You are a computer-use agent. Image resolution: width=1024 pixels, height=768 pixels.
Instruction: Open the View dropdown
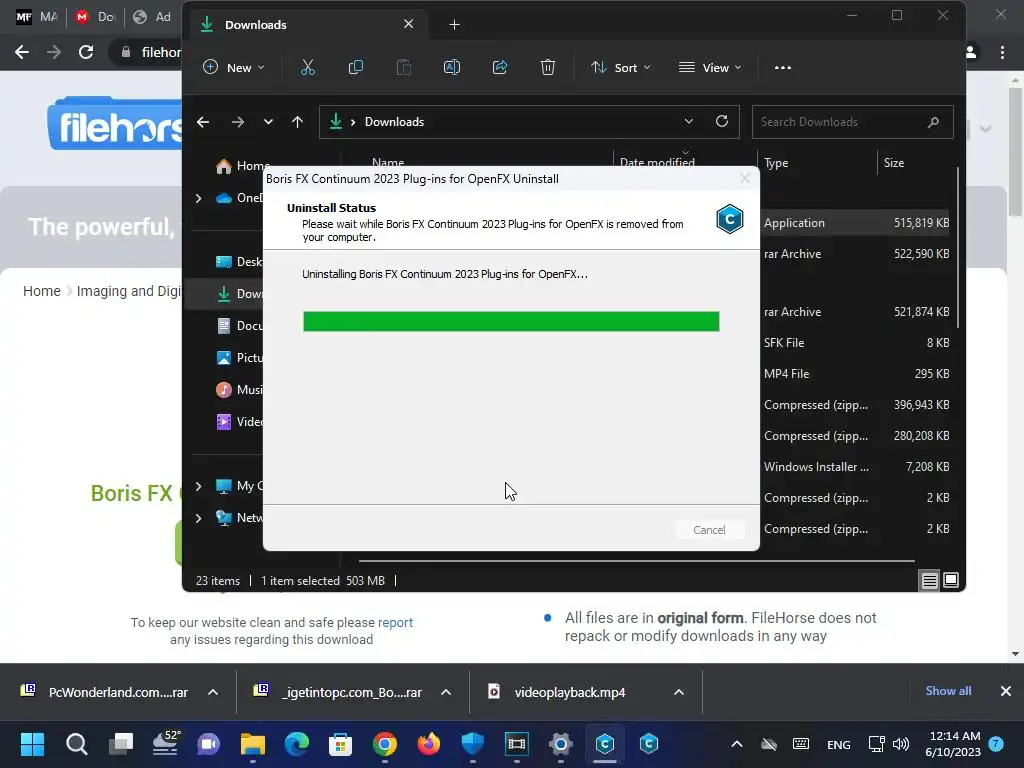pyautogui.click(x=710, y=67)
